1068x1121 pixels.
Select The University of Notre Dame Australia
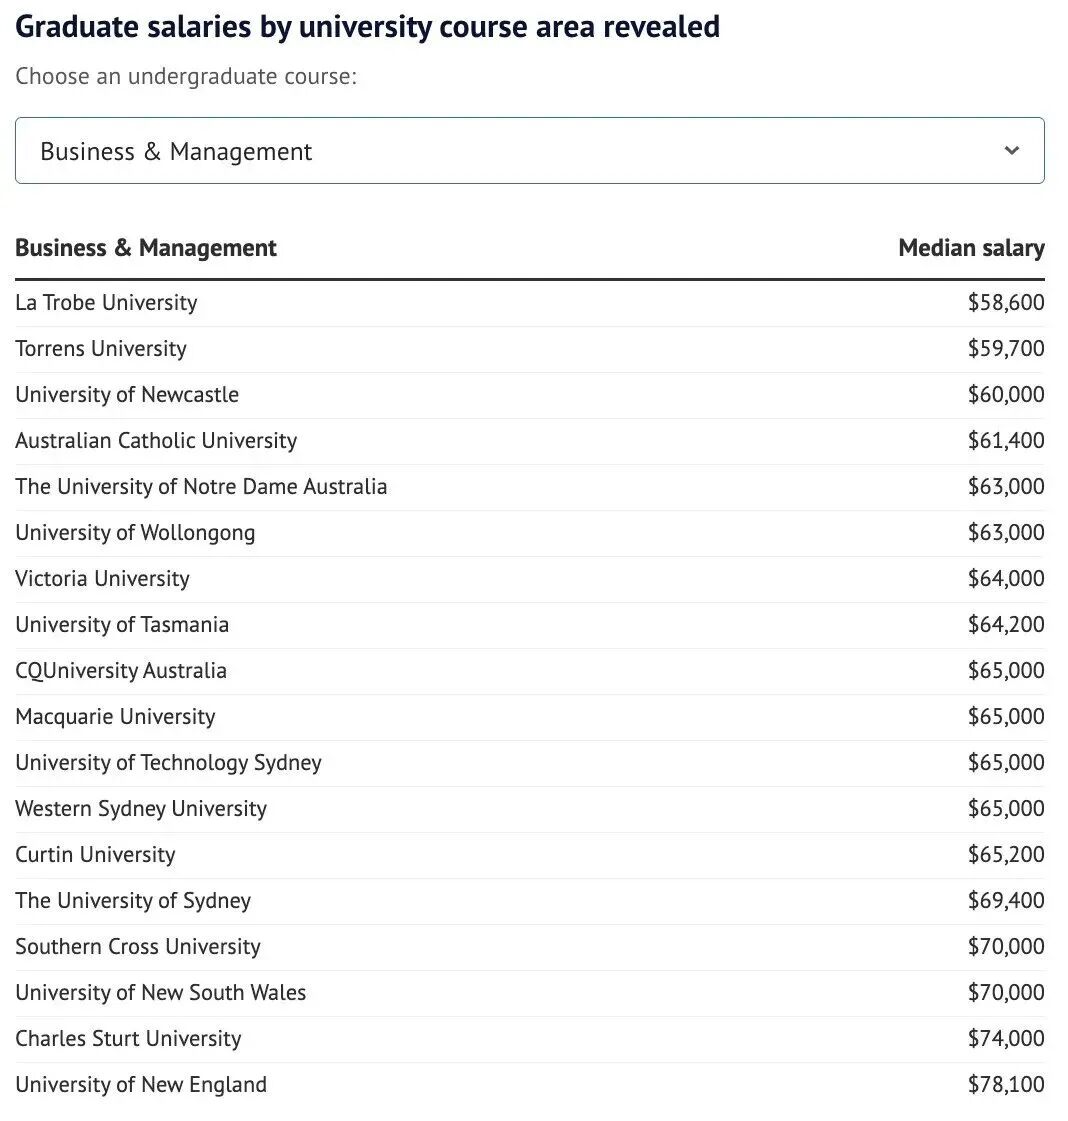click(x=201, y=487)
